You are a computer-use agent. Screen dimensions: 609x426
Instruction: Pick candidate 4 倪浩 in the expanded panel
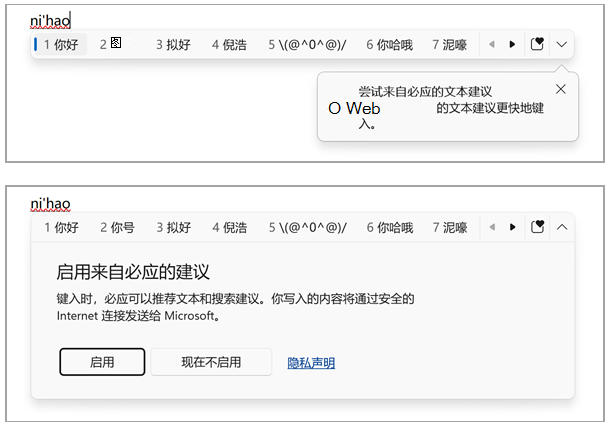pos(229,227)
